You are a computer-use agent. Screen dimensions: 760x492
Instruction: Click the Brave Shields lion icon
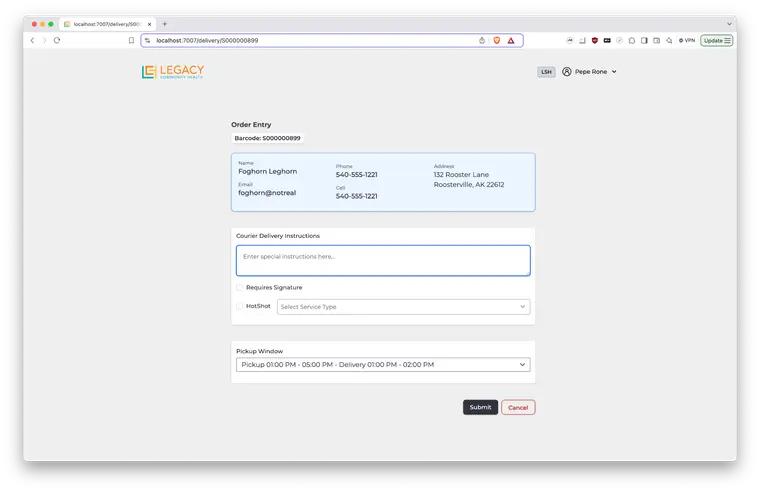pos(496,40)
